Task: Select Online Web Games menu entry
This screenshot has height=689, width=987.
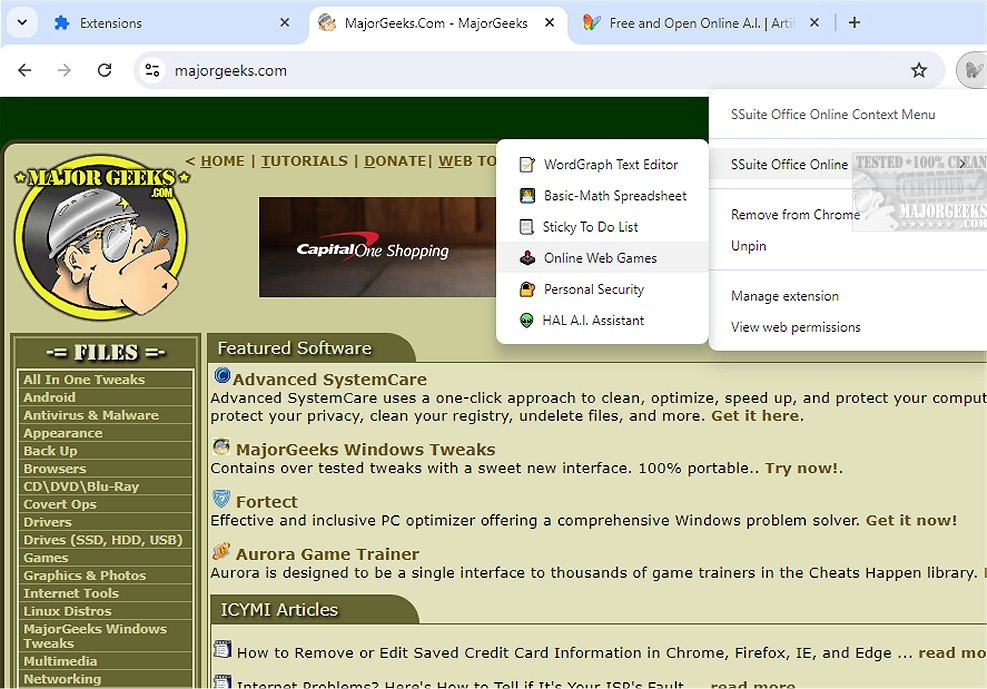Action: (x=602, y=258)
